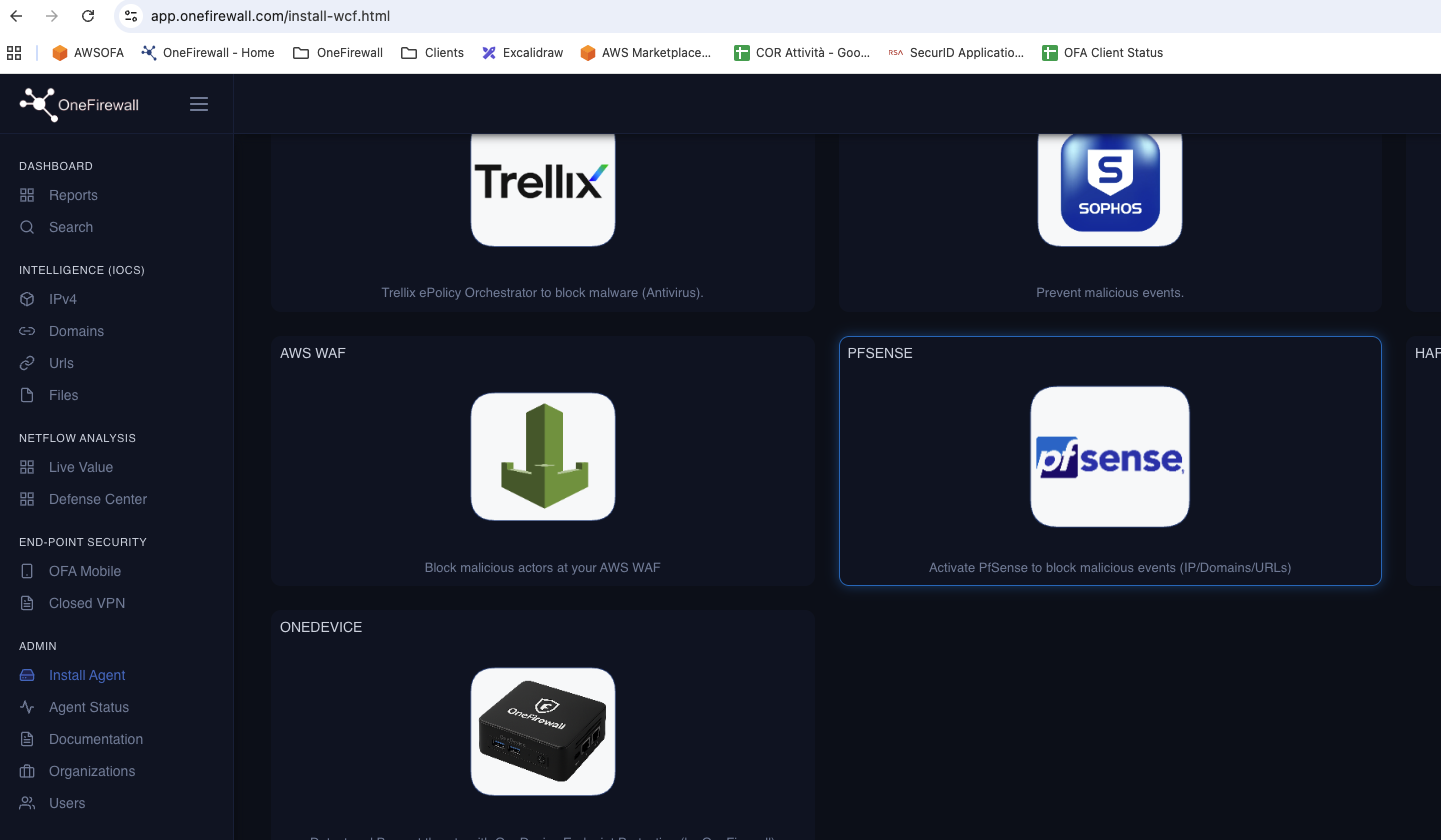The image size is (1441, 840).
Task: Open Users page
Action: tap(67, 803)
